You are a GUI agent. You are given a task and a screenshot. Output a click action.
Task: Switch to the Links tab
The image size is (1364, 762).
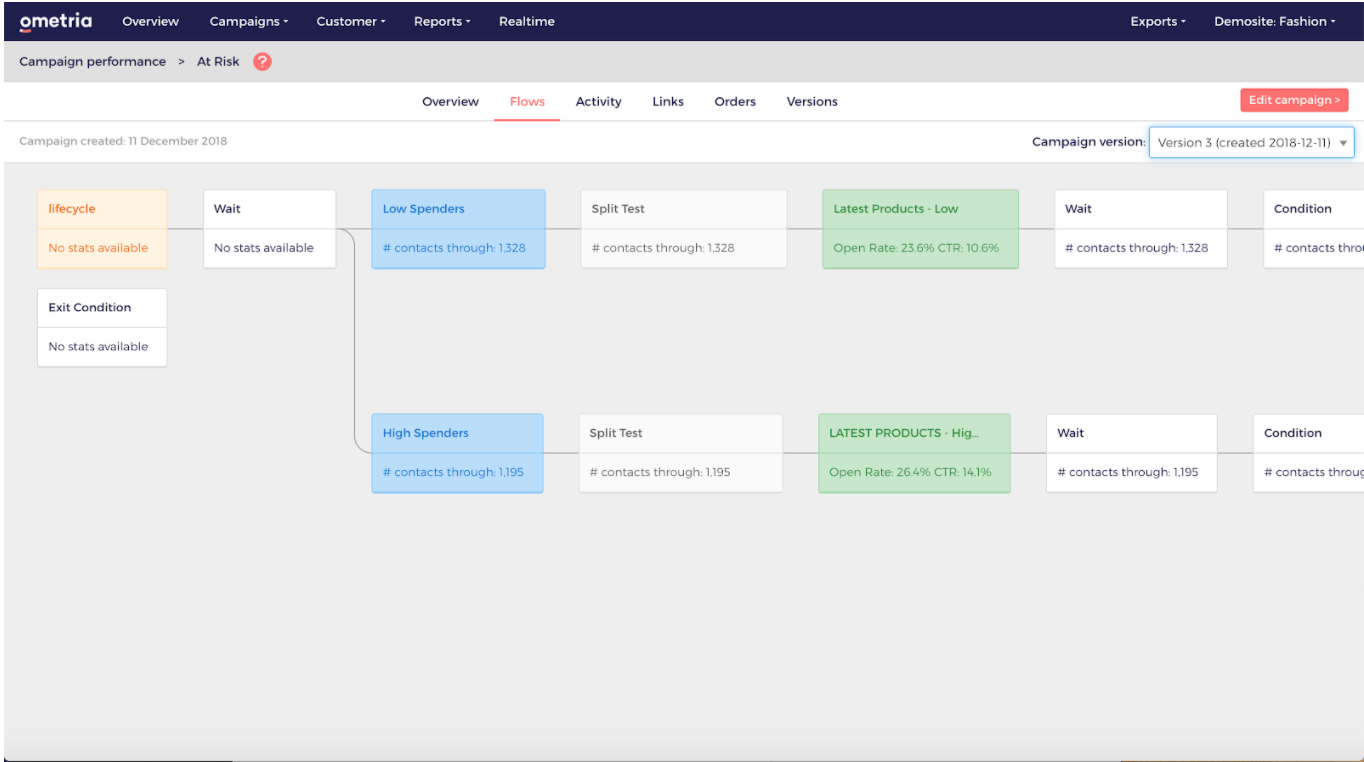click(x=668, y=101)
